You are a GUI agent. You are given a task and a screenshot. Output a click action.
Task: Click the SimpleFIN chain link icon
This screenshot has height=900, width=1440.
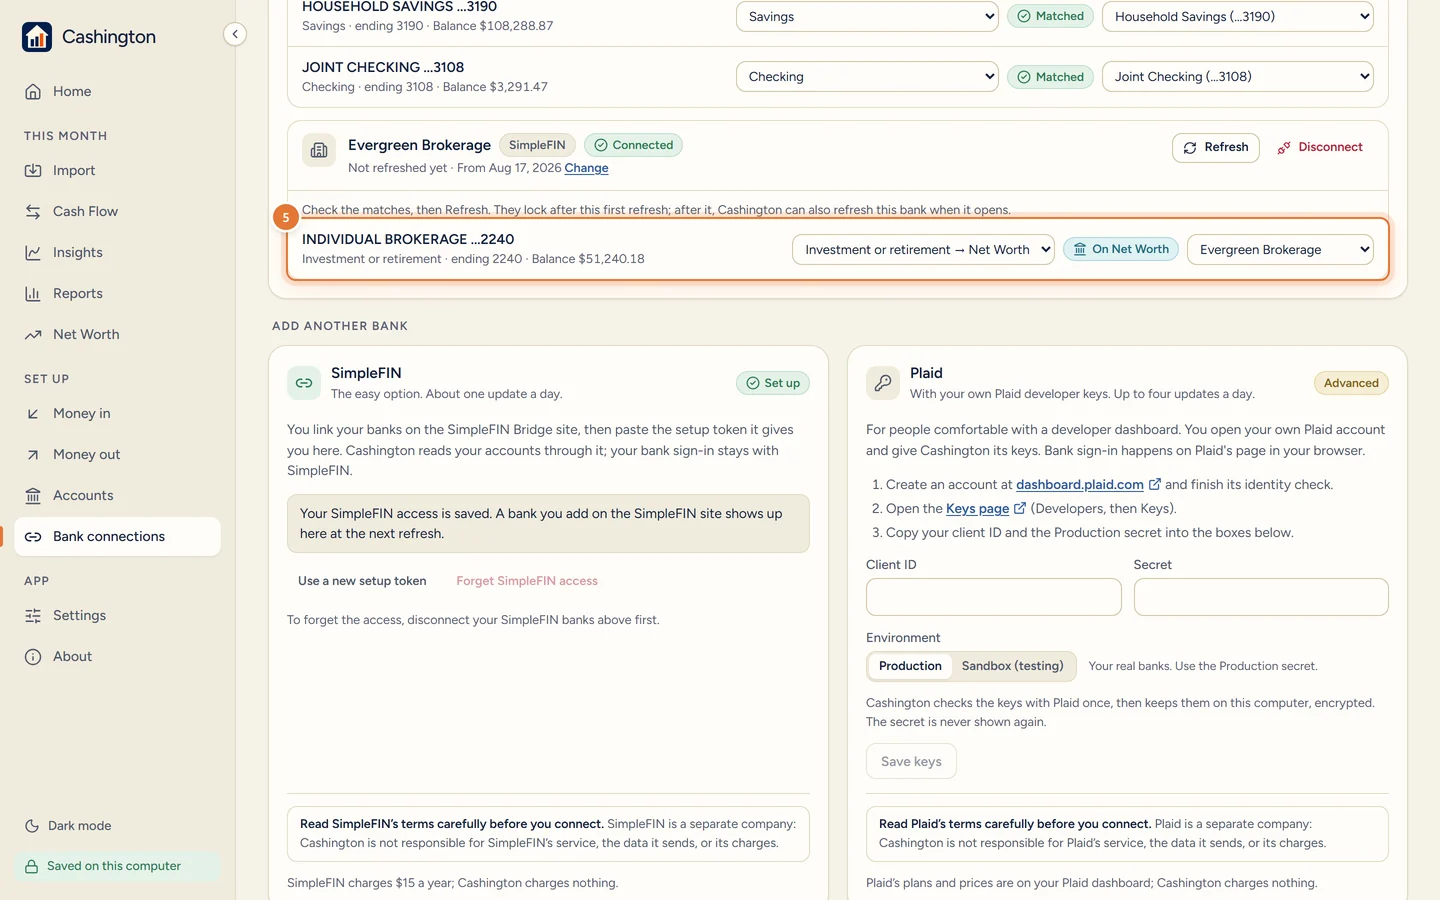pyautogui.click(x=304, y=383)
